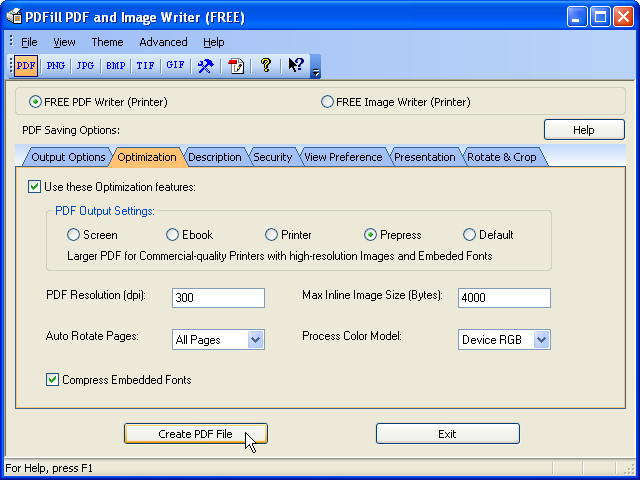Click the PDF Resolution (dpi) input field

tap(218, 298)
